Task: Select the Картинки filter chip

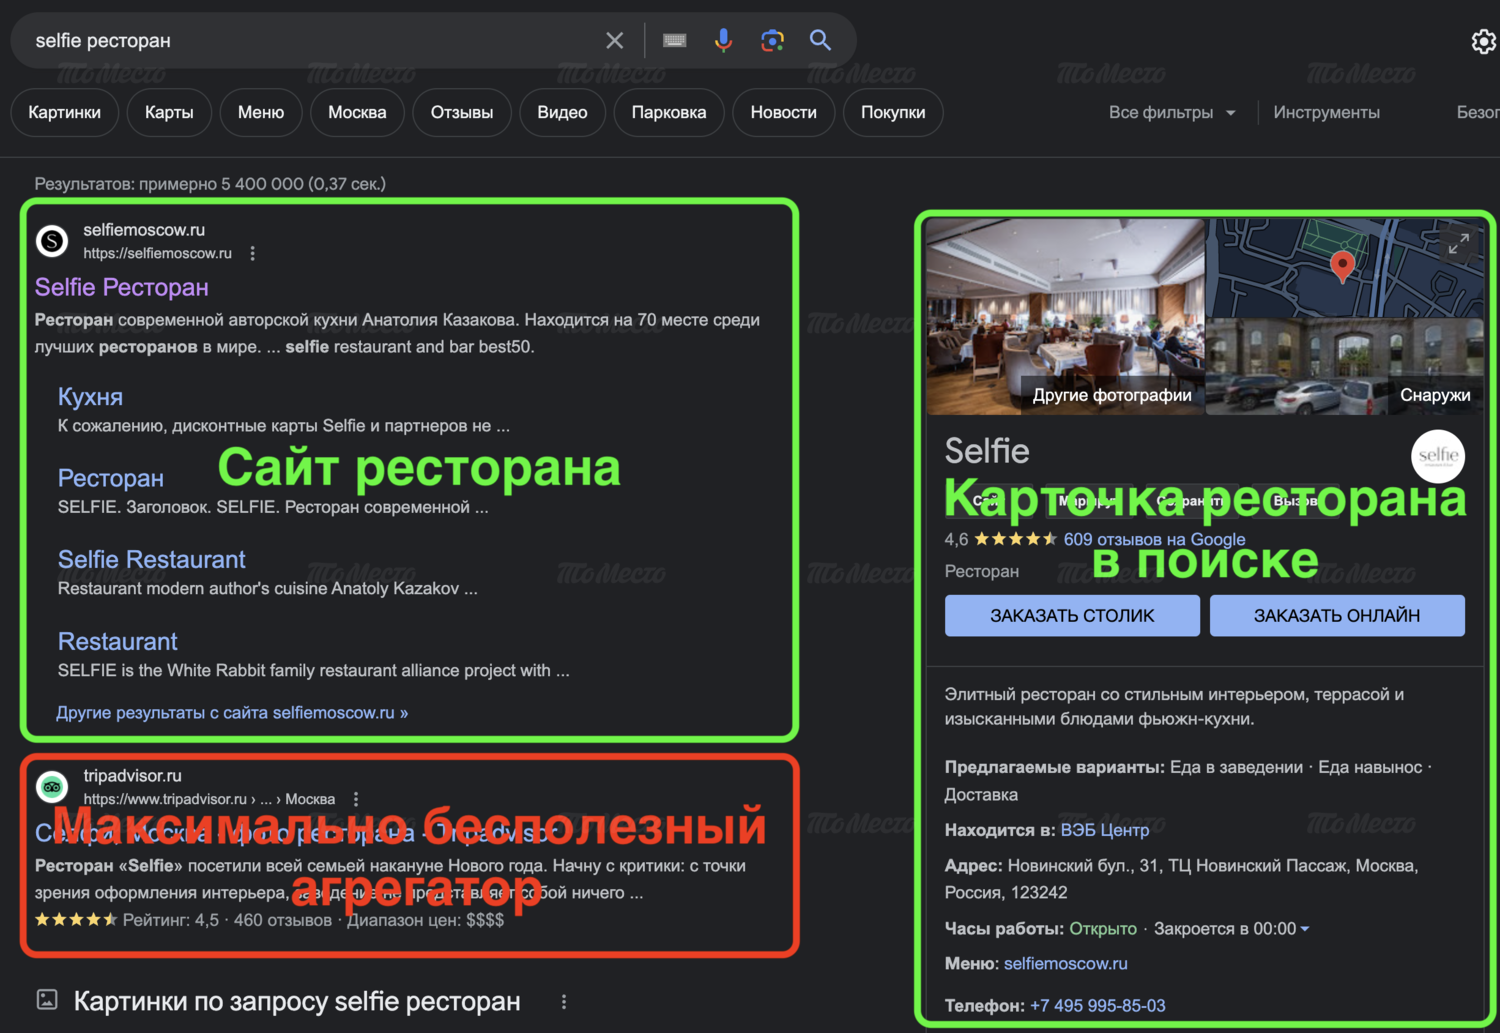Action: pos(64,112)
